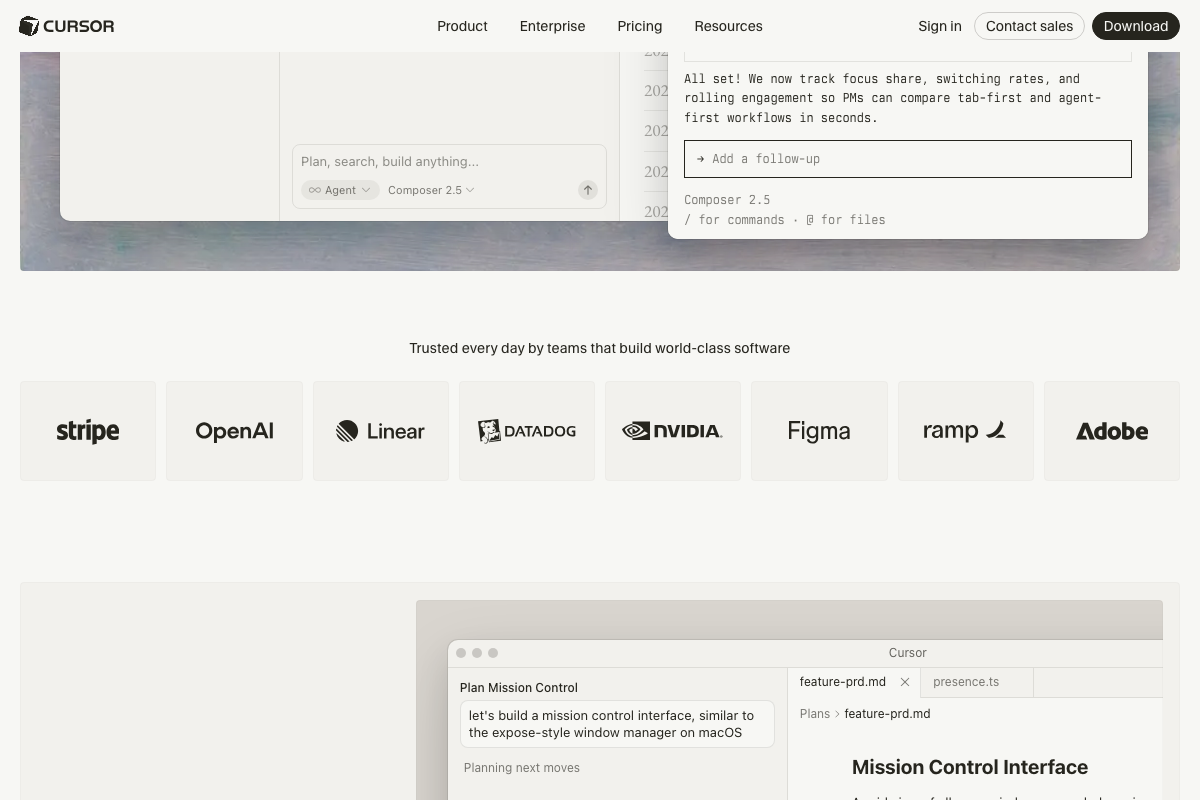Click the Ramp logo card
The width and height of the screenshot is (1200, 800).
(966, 431)
